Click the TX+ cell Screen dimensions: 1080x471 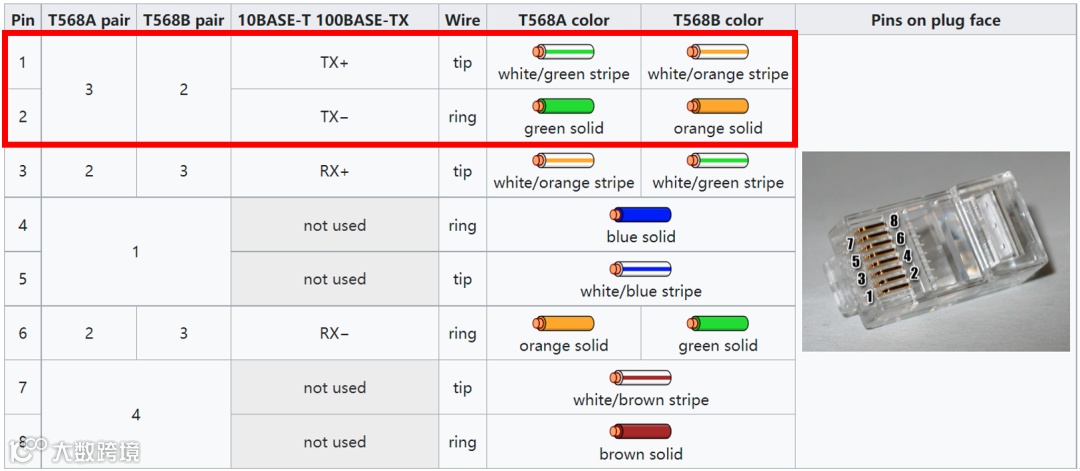335,62
